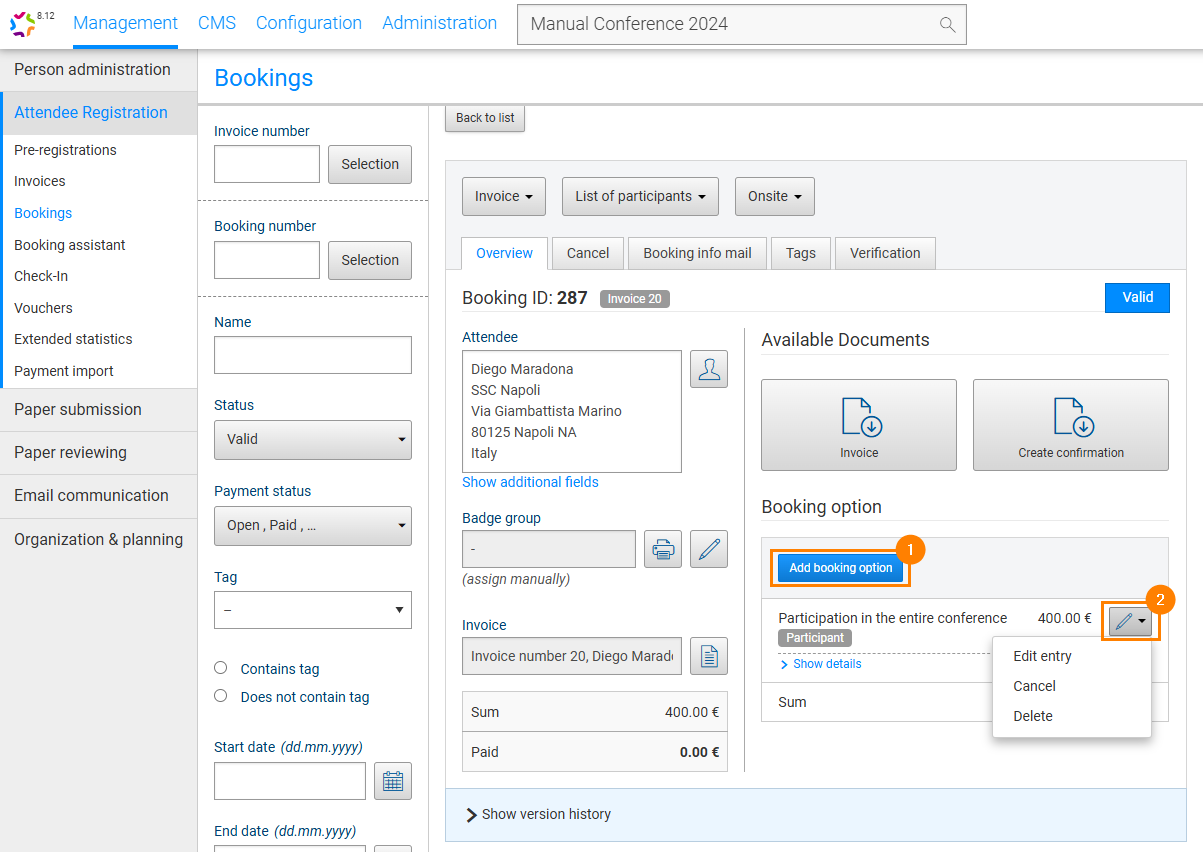Click the Start date calendar icon
Image resolution: width=1203 pixels, height=852 pixels.
click(x=393, y=781)
